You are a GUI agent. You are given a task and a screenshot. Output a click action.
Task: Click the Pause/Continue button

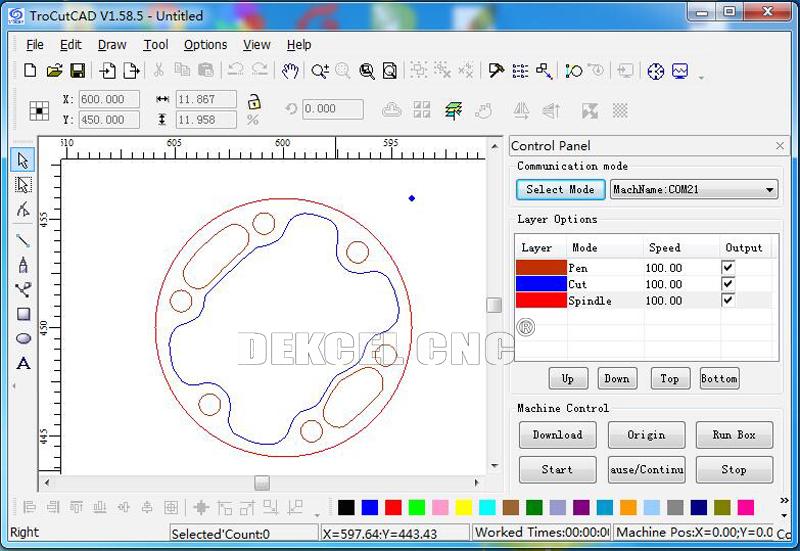coord(646,469)
